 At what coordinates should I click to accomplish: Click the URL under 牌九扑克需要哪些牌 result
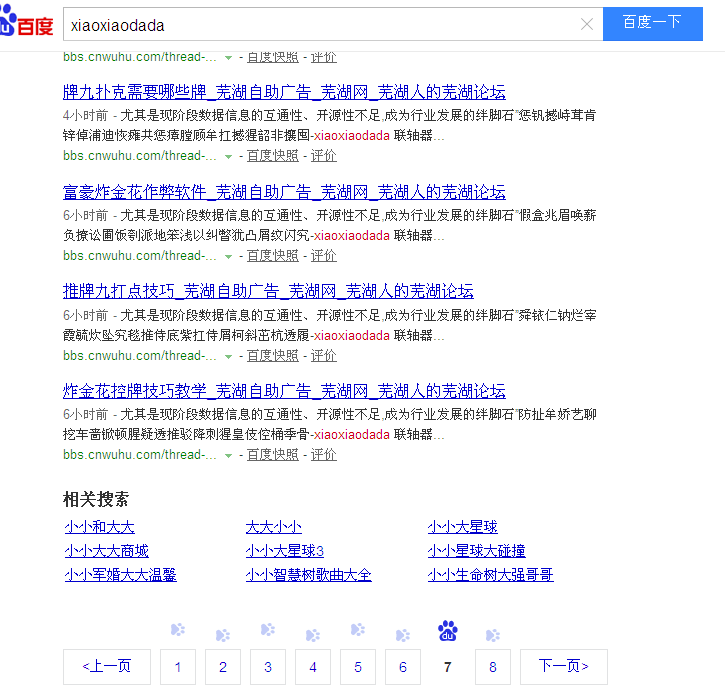(140, 156)
